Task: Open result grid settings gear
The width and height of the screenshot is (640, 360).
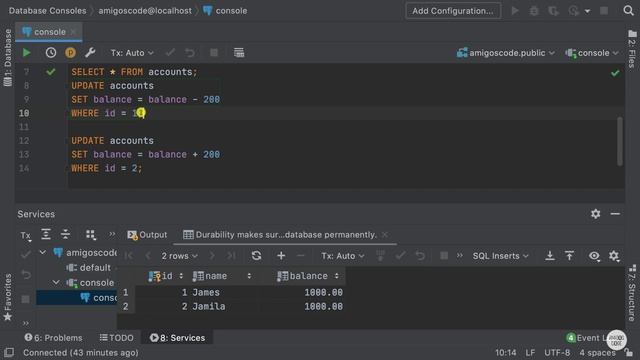Action: click(x=614, y=256)
